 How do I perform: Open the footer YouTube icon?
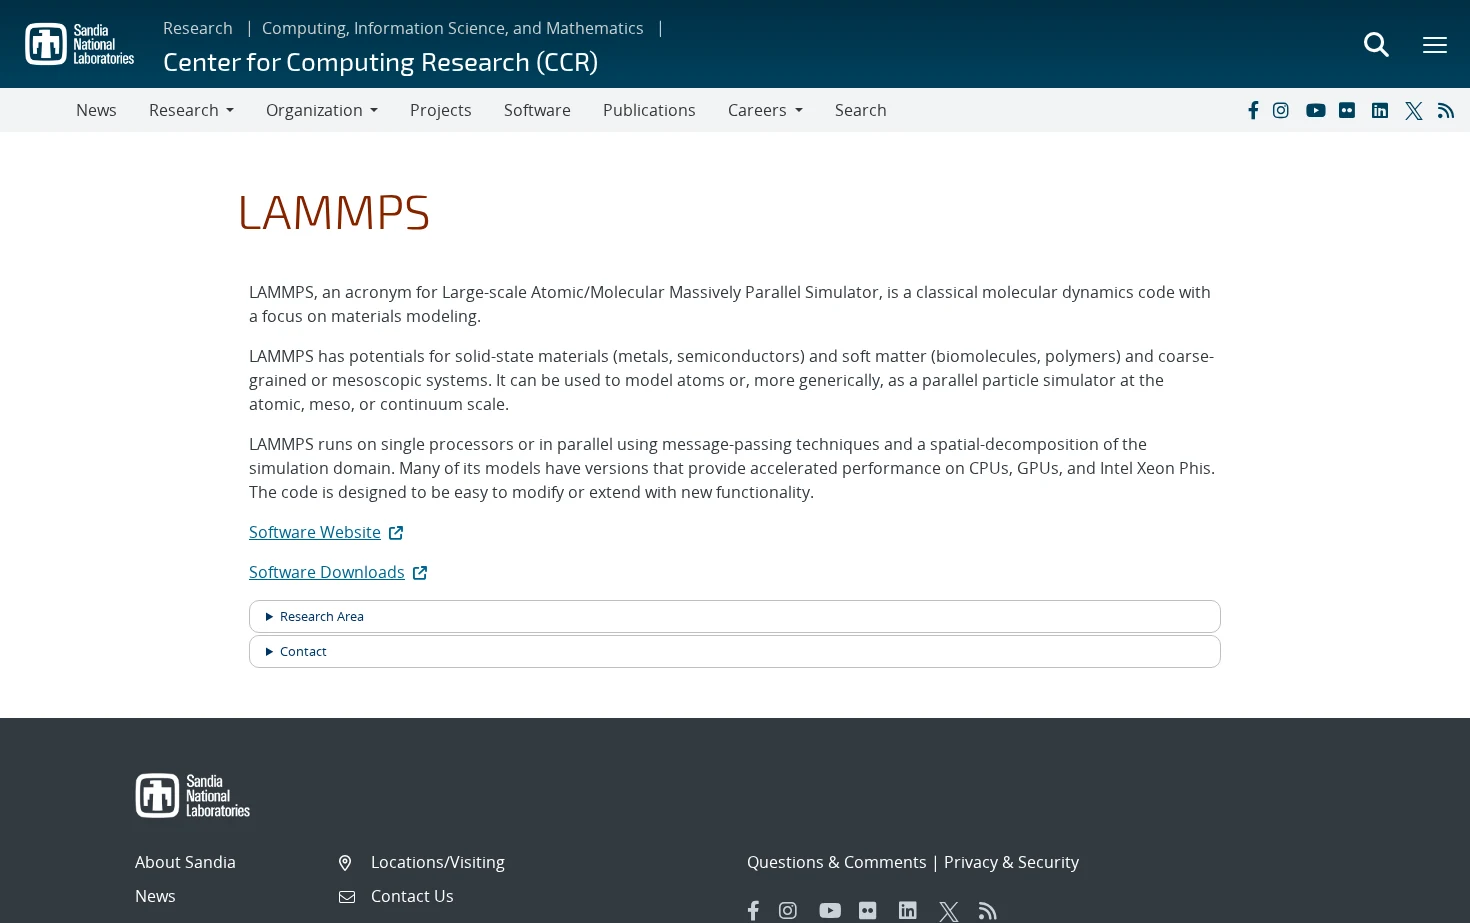click(830, 911)
